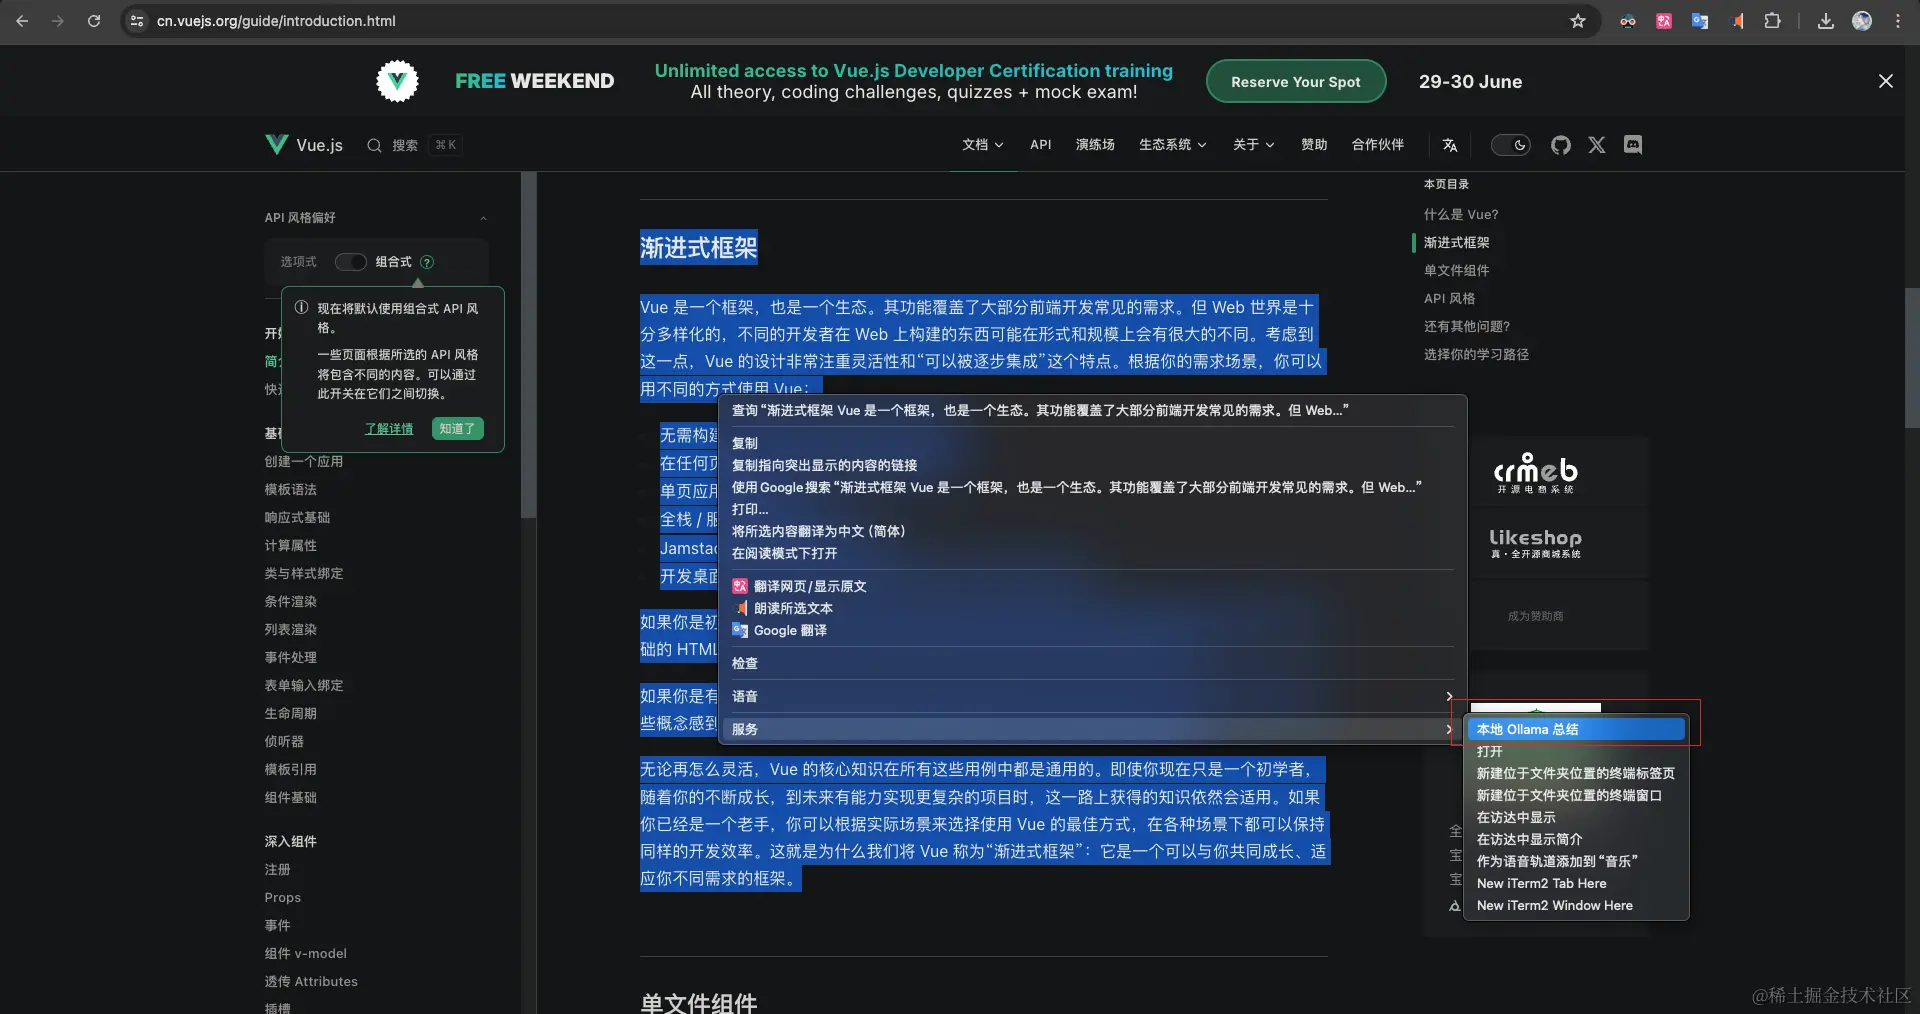Open 赞助 link in navbar
This screenshot has height=1014, width=1920.
coord(1314,145)
